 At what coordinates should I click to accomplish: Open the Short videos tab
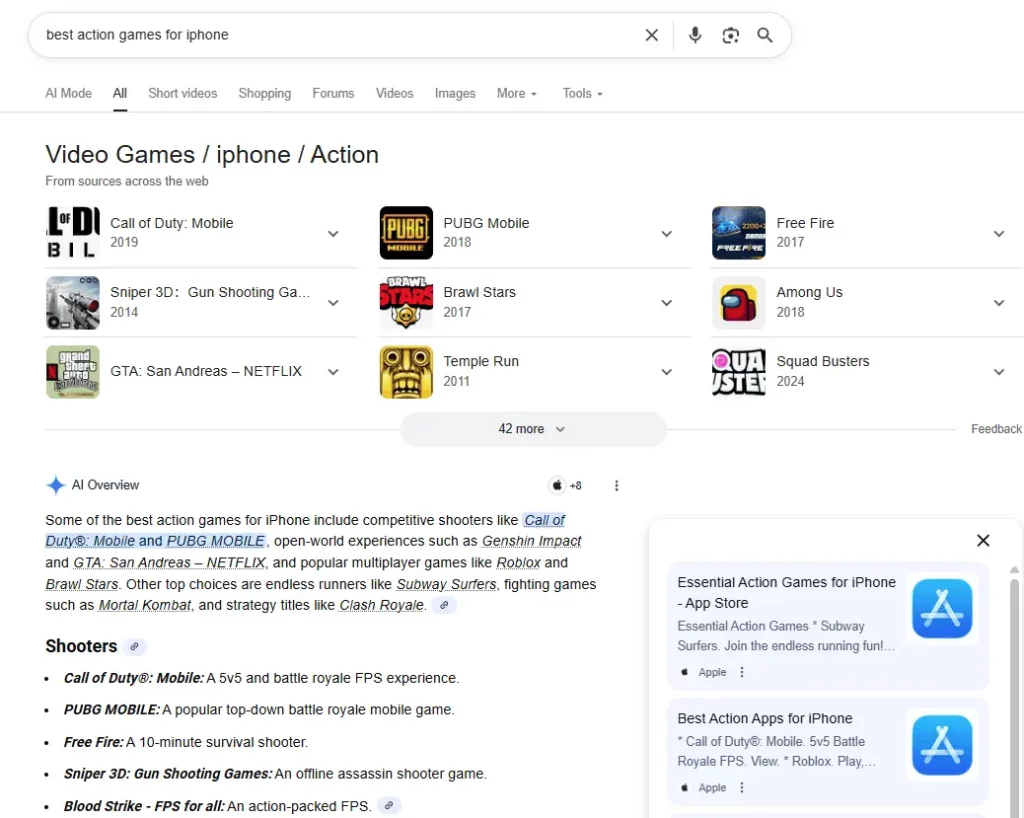click(182, 93)
